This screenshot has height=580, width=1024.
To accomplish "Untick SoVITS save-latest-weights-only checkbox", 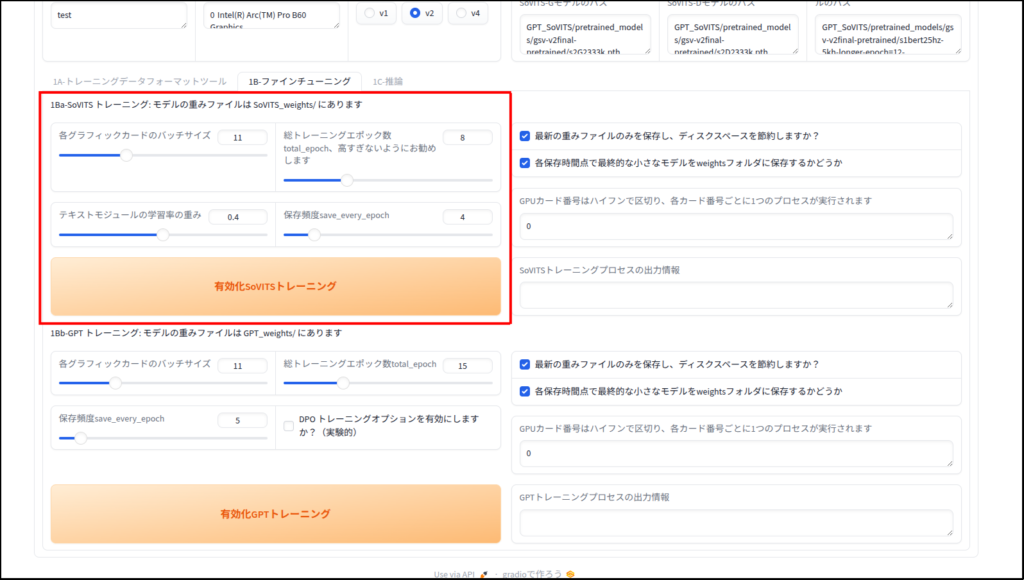I will coord(525,136).
